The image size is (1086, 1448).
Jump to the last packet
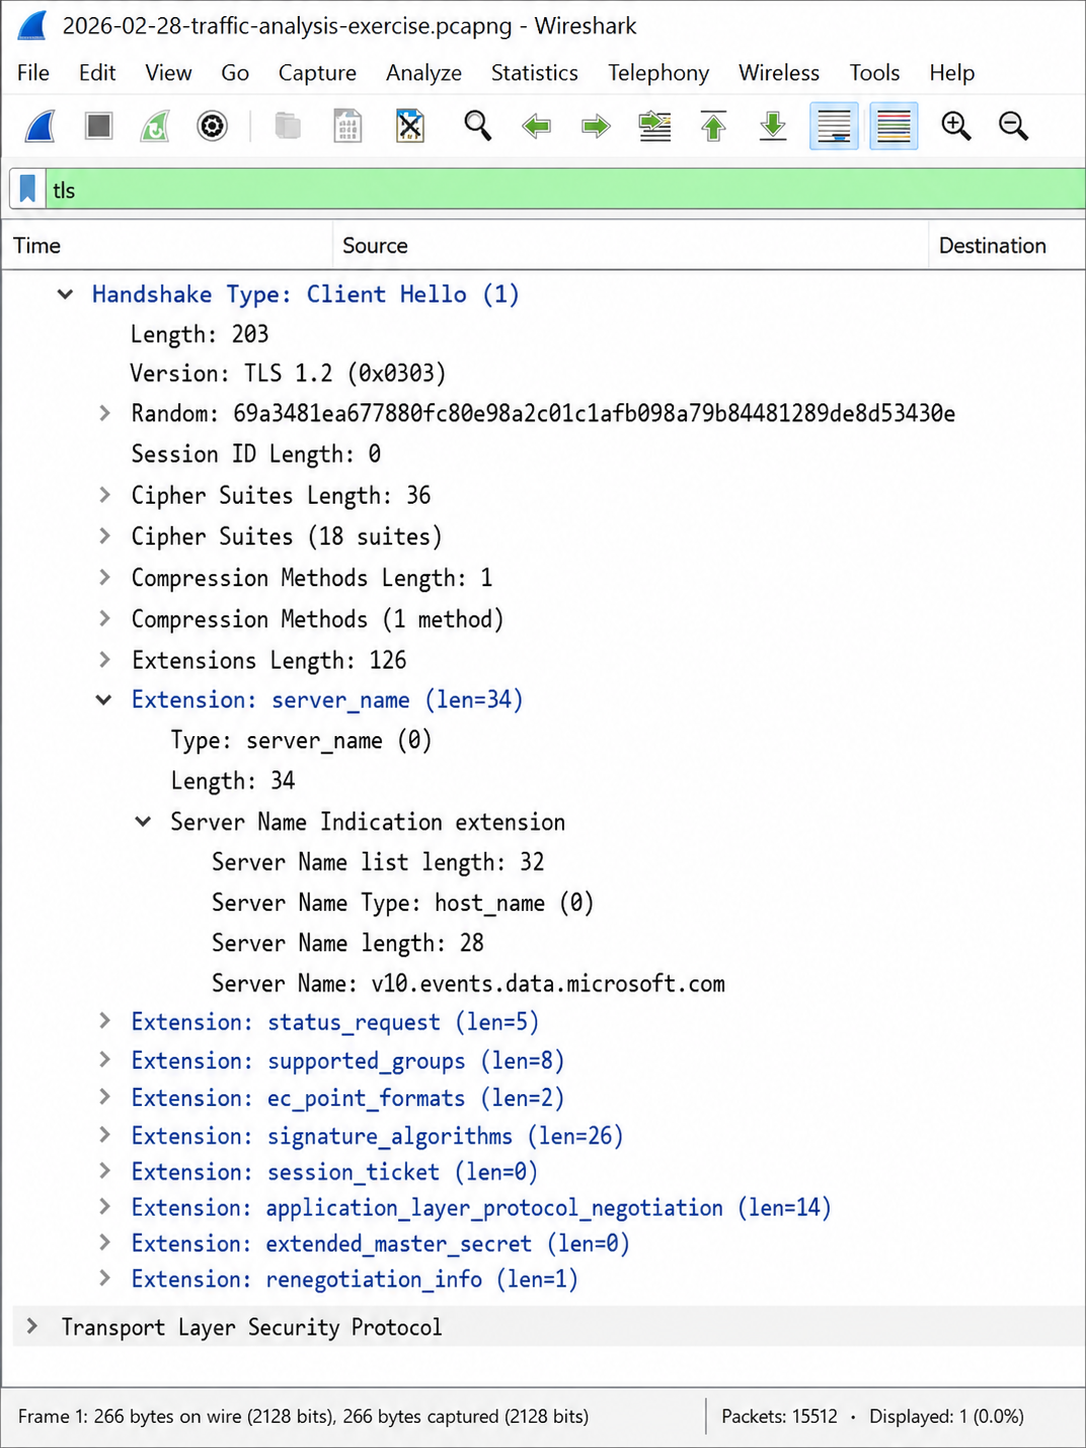coord(773,127)
